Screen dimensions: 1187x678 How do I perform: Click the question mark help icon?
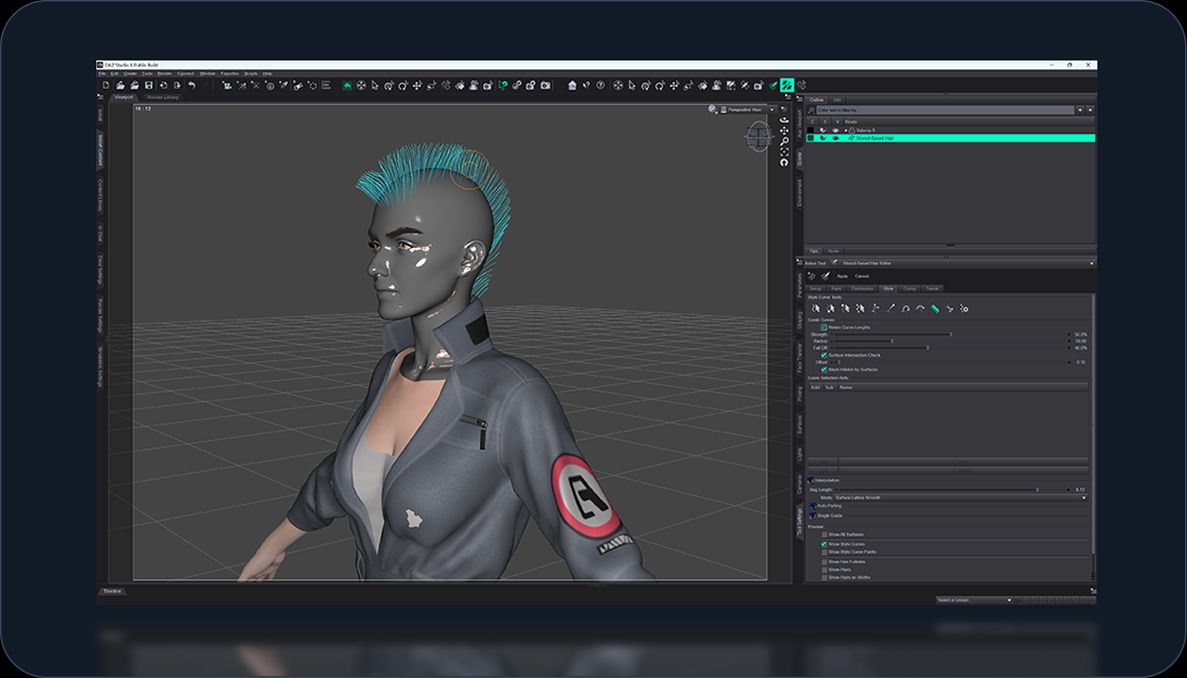(600, 85)
